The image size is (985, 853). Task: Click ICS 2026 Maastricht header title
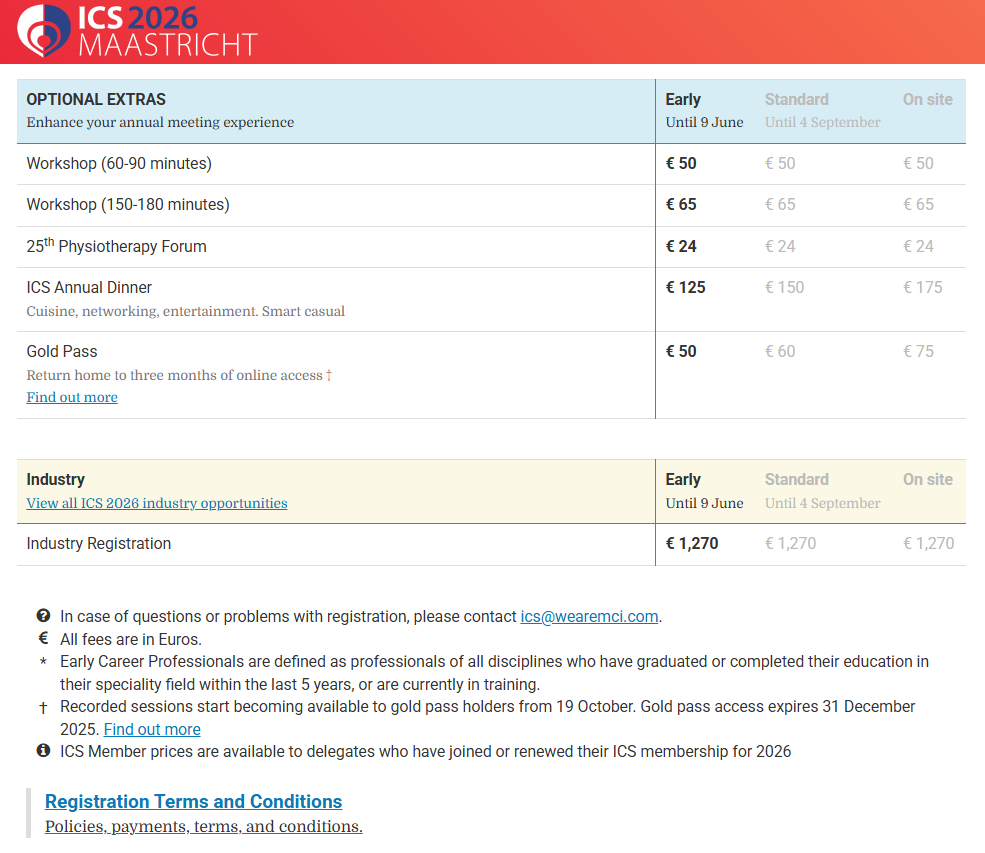tap(167, 31)
